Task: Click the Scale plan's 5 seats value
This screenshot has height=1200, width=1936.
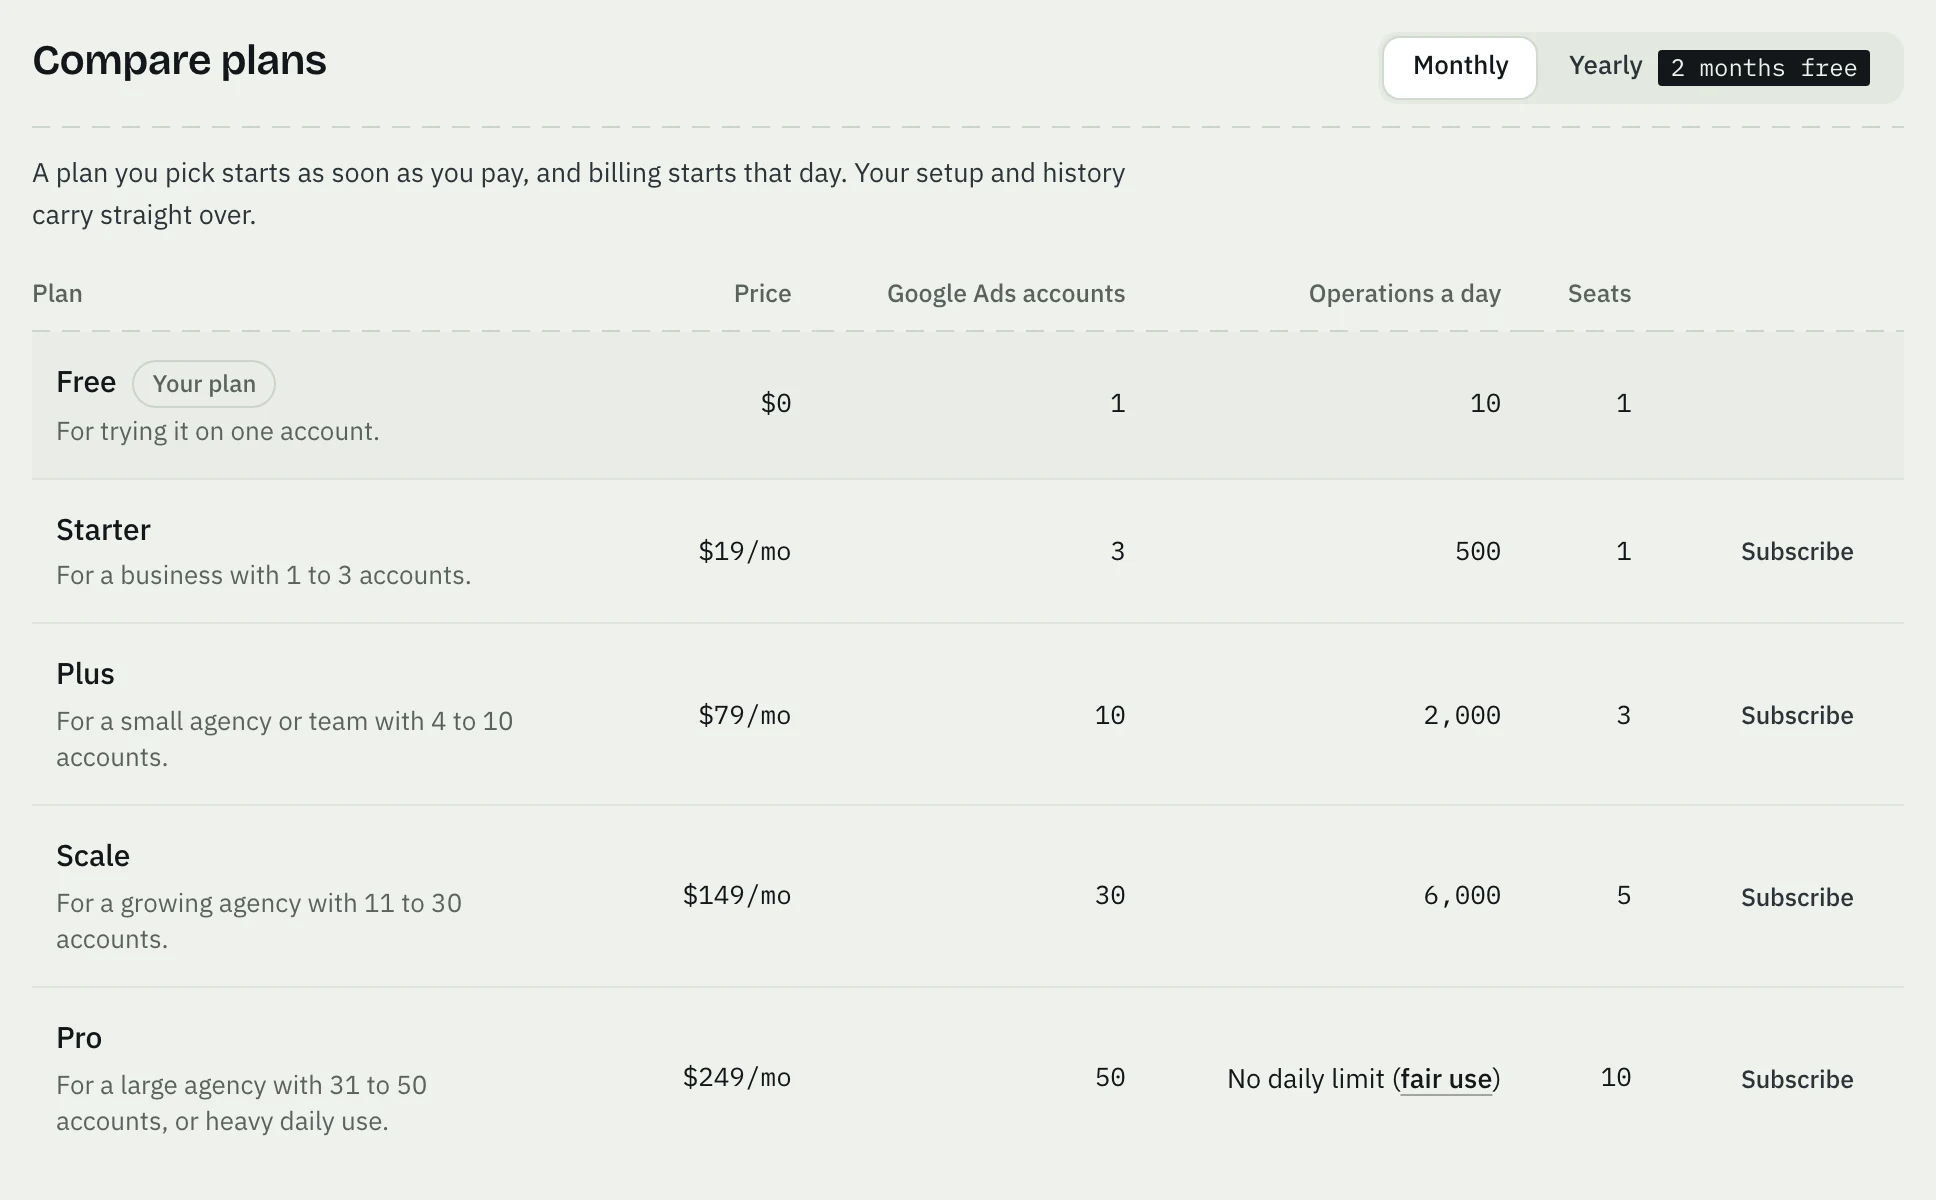Action: (1624, 896)
